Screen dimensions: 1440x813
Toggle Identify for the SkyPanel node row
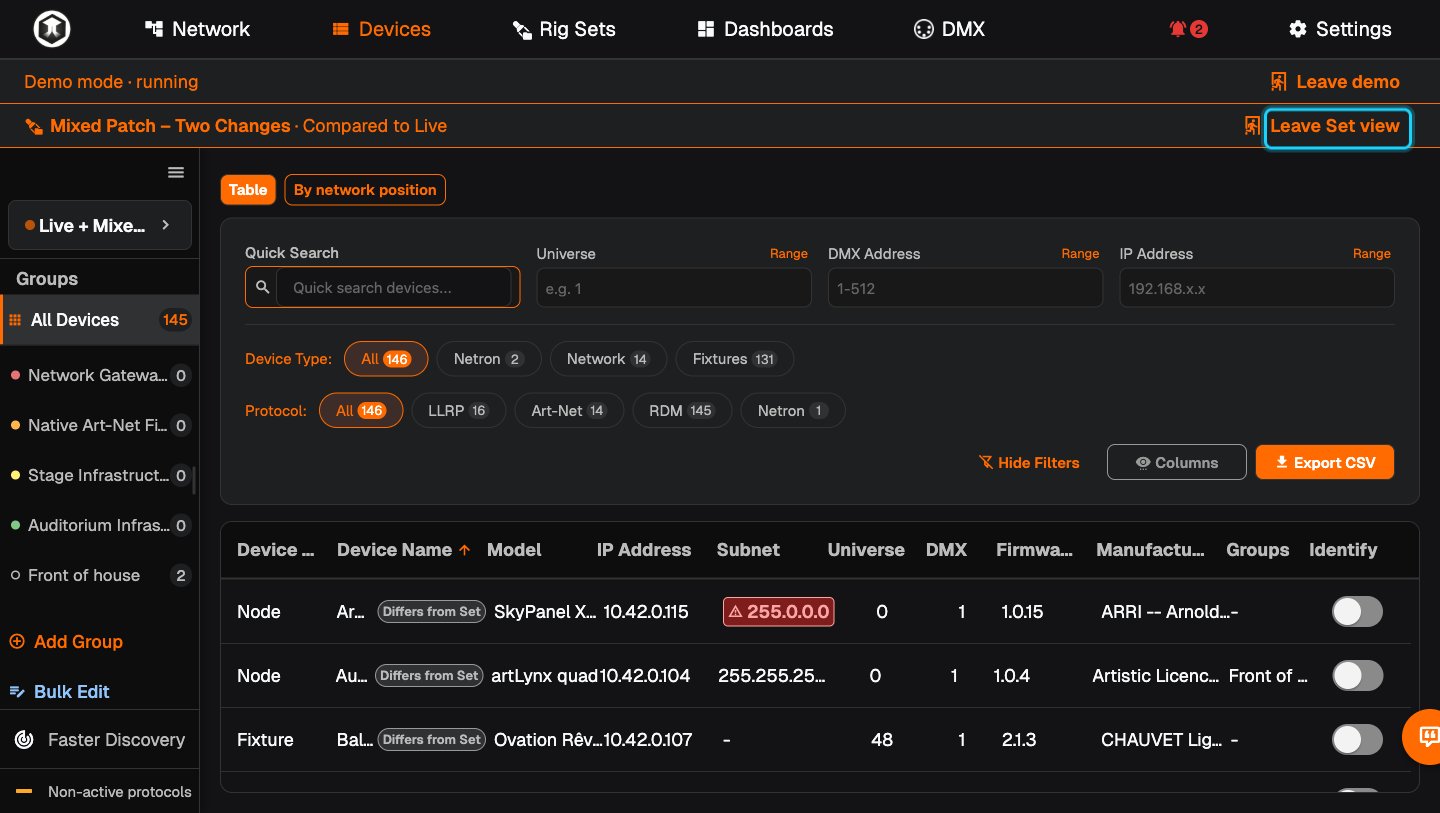click(1357, 612)
